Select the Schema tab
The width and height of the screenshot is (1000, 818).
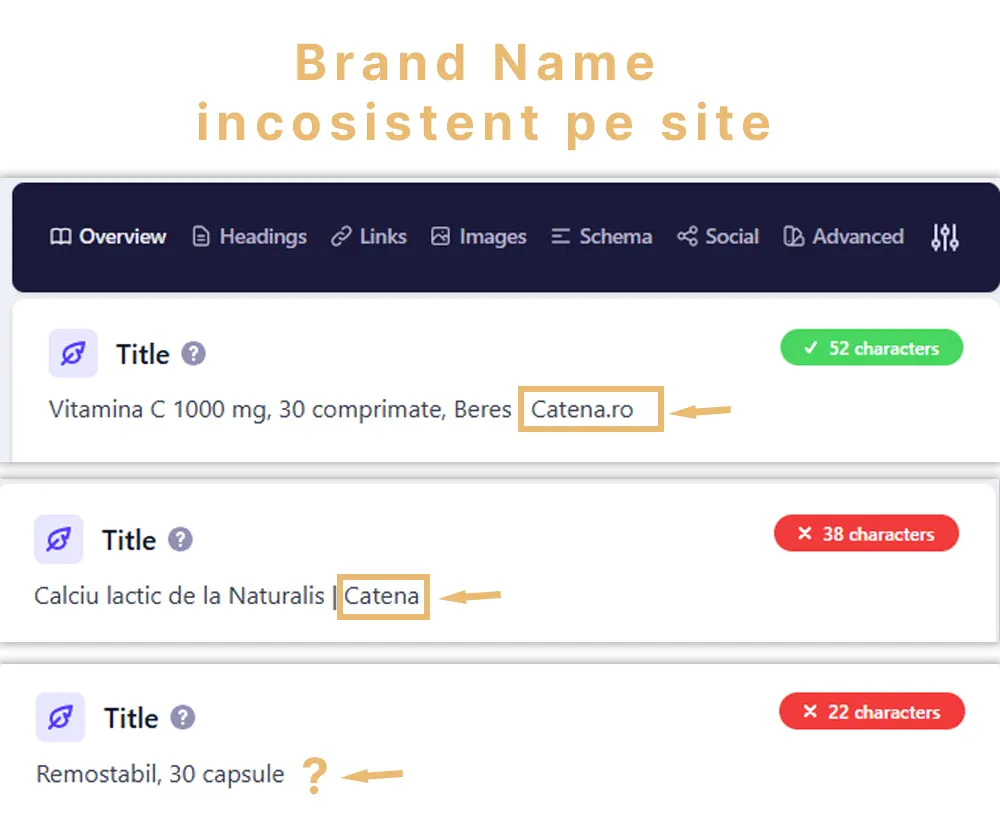click(x=602, y=237)
